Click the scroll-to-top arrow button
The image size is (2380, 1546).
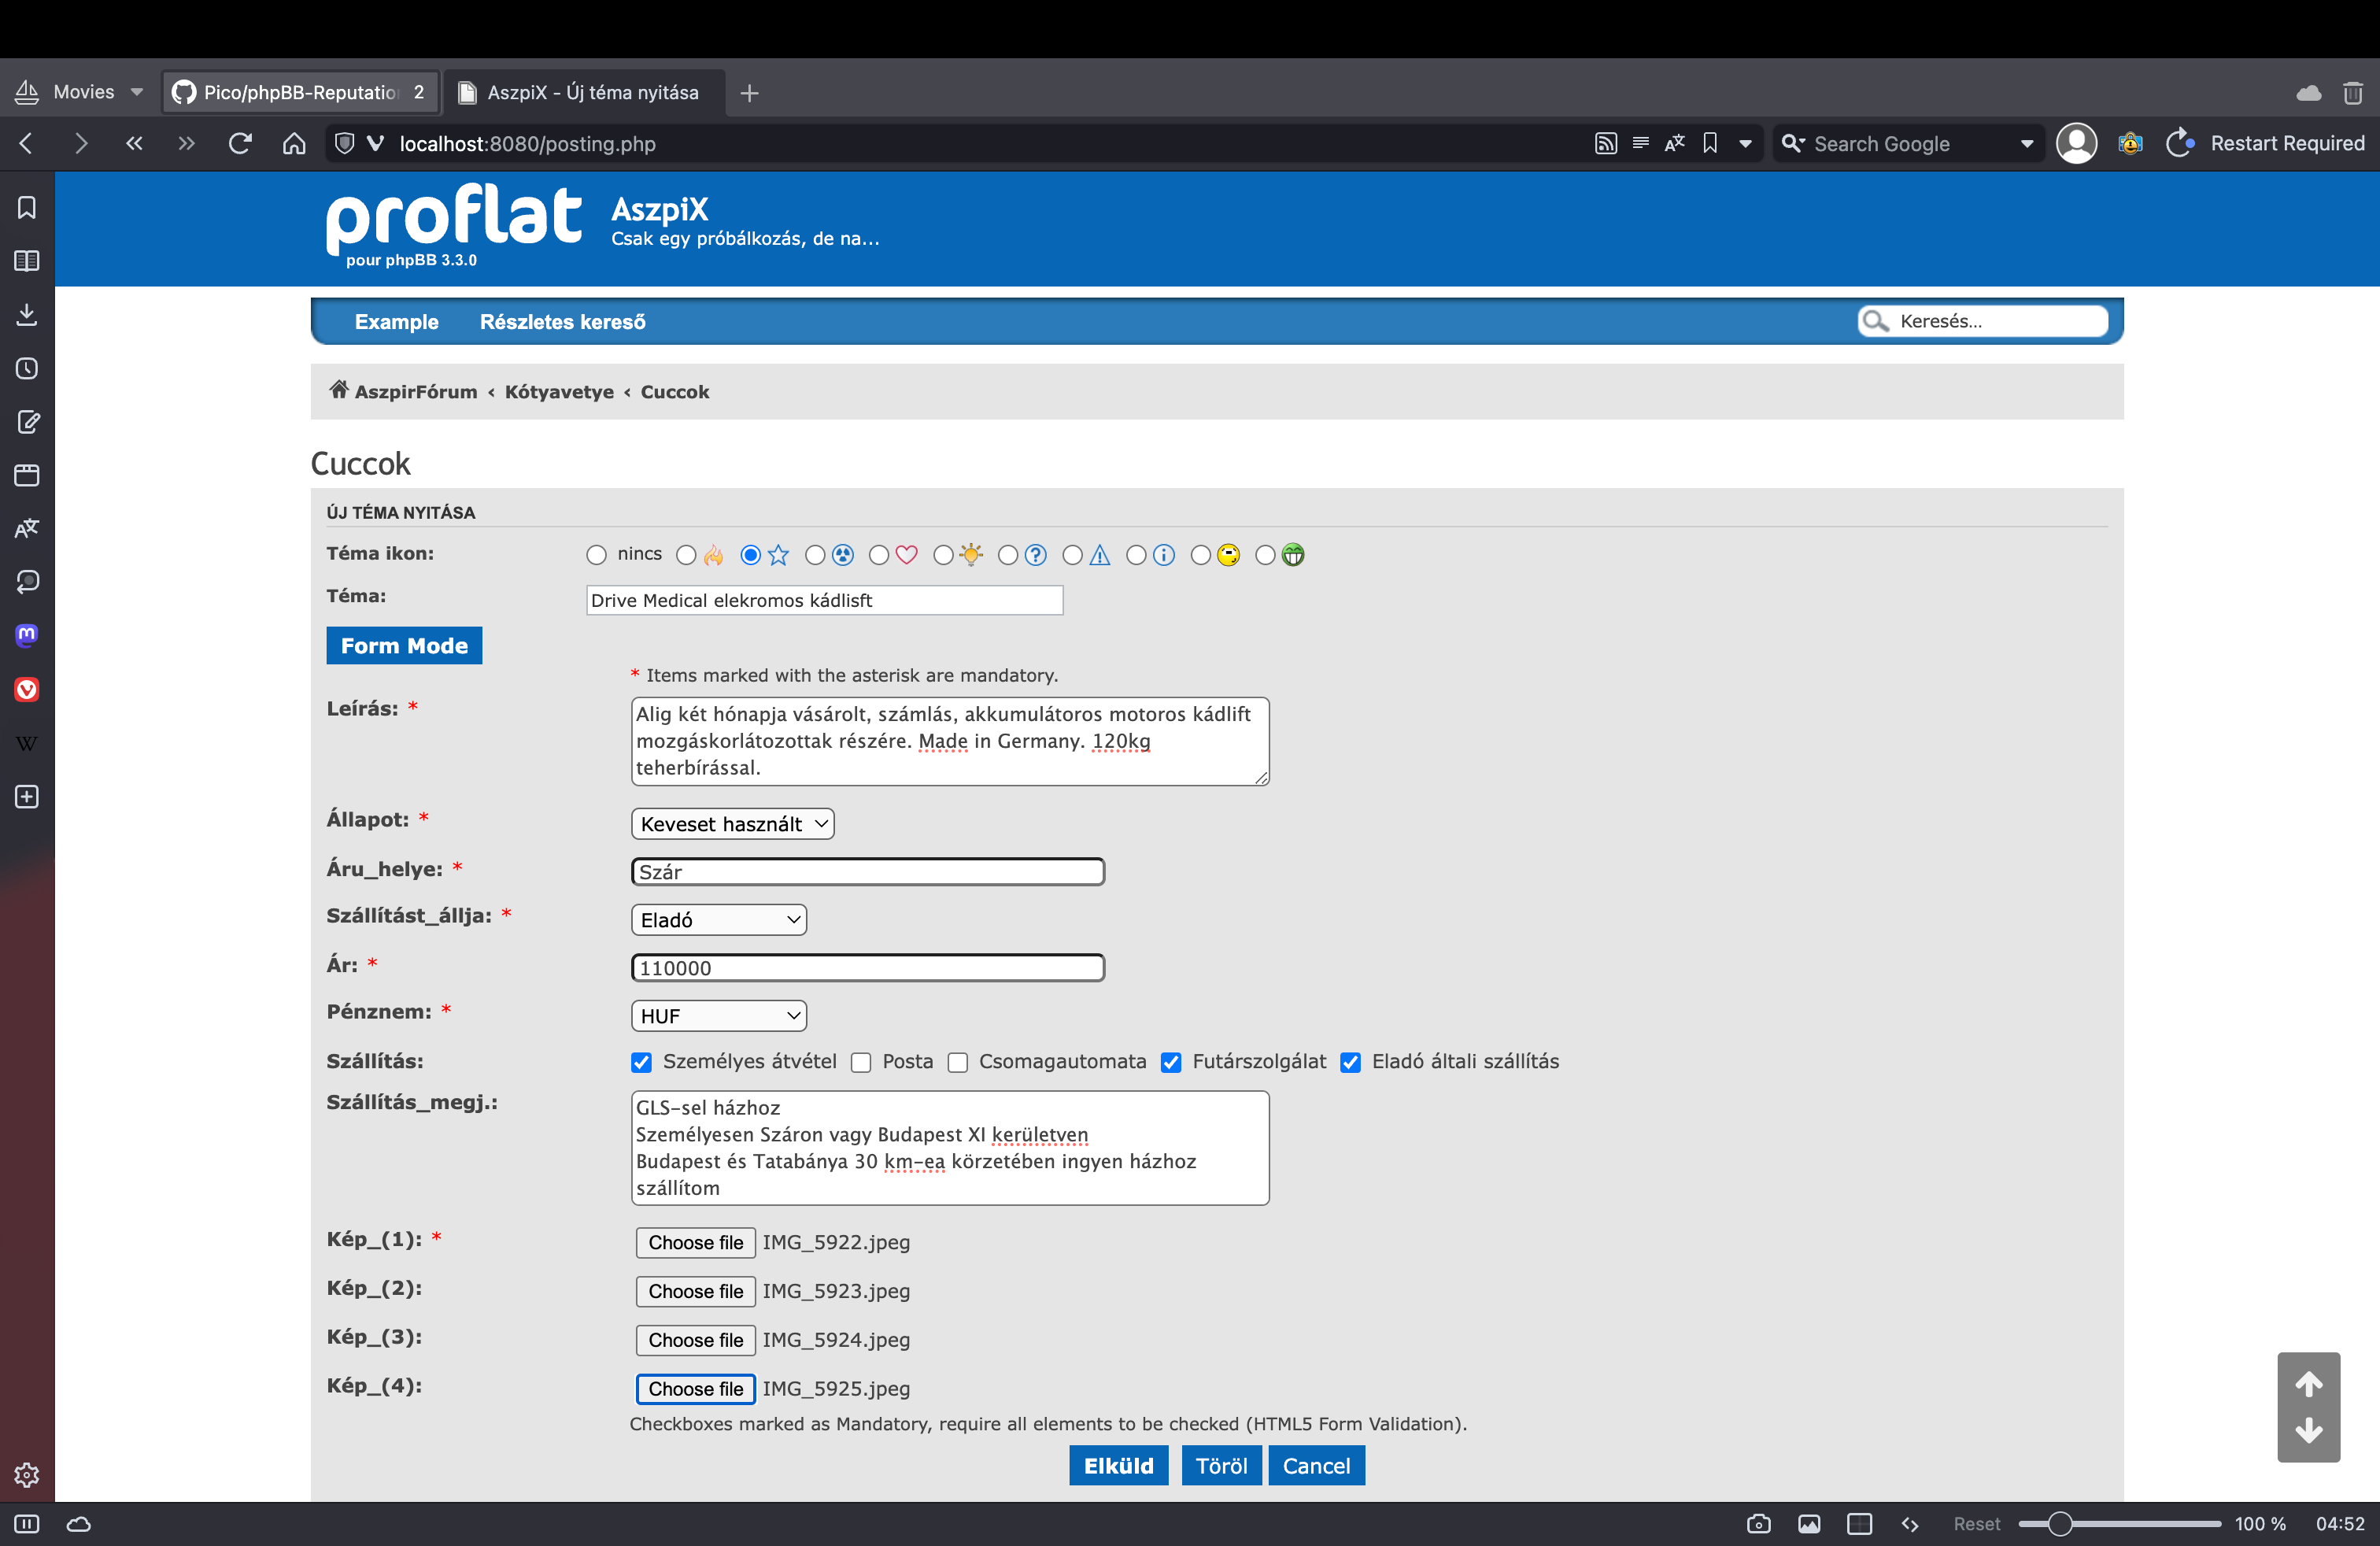tap(2308, 1384)
